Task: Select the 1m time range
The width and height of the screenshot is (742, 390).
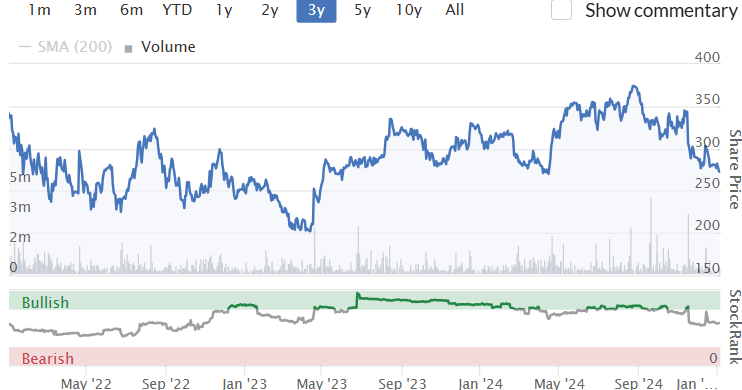Action: coord(39,9)
